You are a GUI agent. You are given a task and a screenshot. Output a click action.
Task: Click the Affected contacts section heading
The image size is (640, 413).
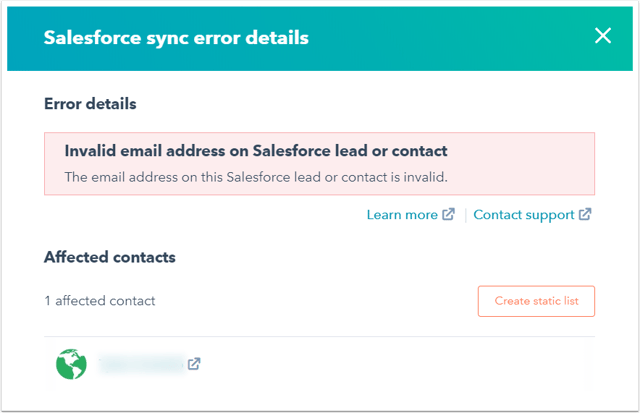(x=110, y=257)
